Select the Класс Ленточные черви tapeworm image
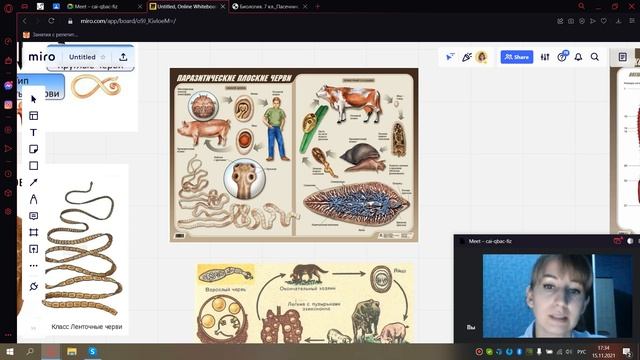 (84, 250)
